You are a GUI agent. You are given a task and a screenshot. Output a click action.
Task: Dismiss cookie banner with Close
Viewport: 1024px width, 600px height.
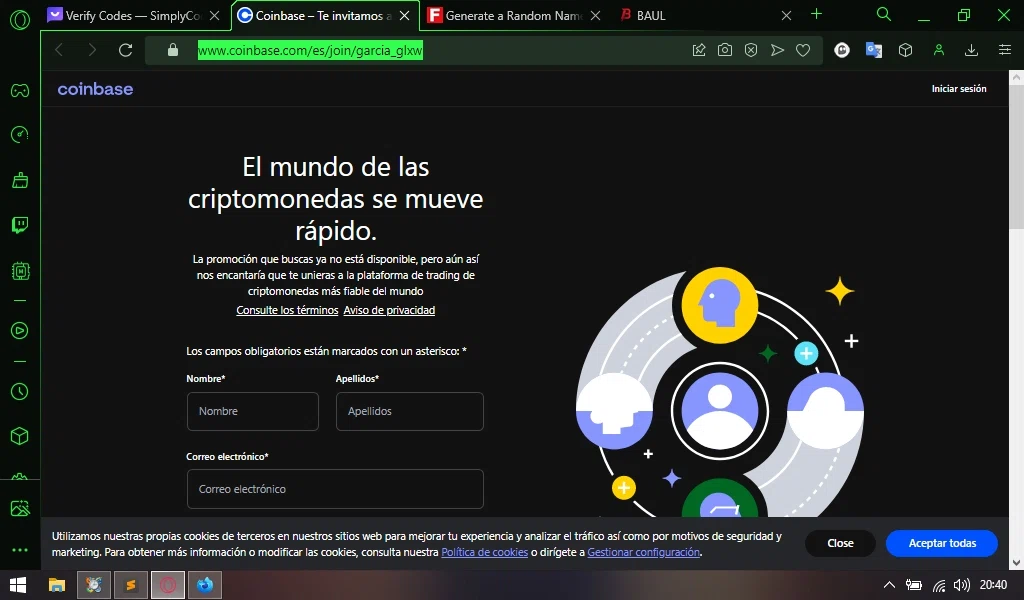coord(840,543)
